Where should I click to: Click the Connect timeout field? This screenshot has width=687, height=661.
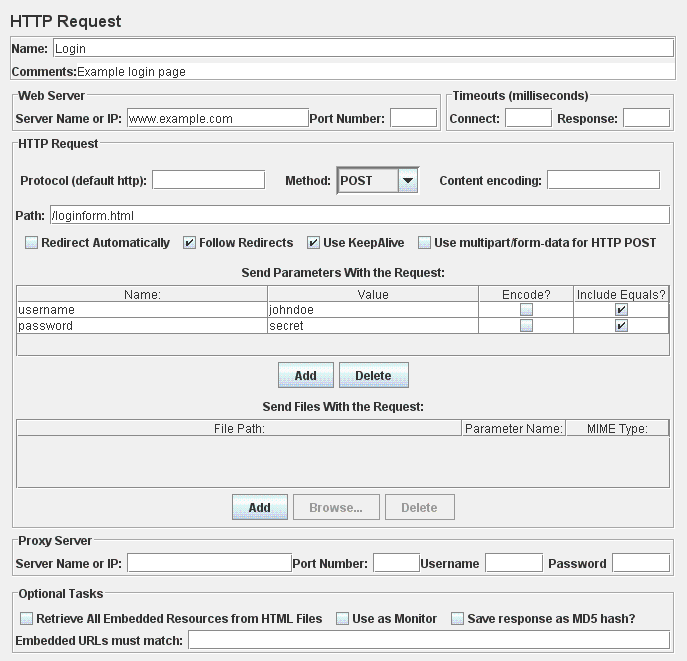(528, 118)
